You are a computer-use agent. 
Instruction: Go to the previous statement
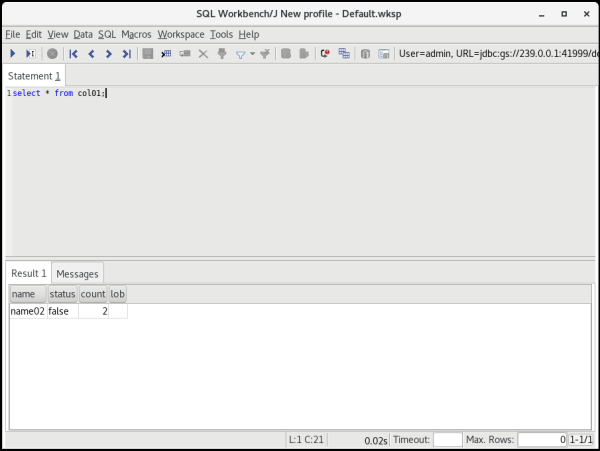91,54
